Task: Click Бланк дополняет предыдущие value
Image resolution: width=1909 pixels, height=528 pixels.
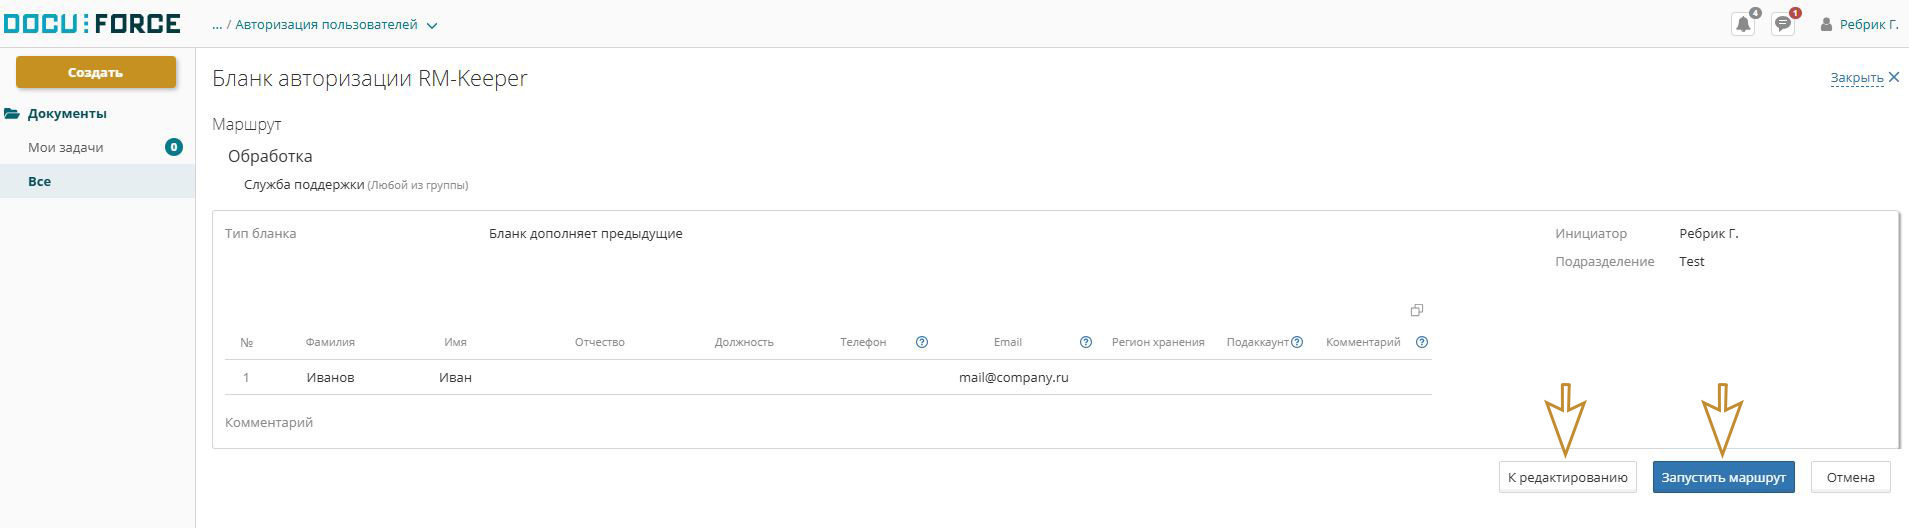Action: coord(586,233)
